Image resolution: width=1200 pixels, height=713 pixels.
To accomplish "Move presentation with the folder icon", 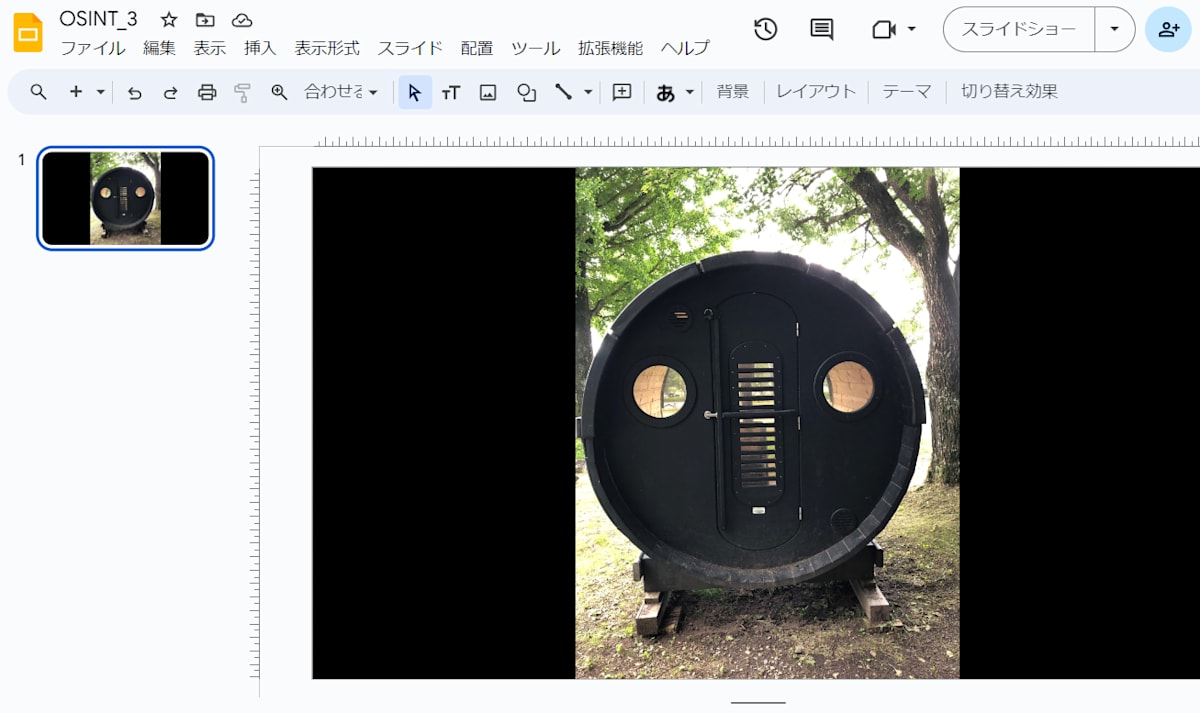I will (x=205, y=19).
